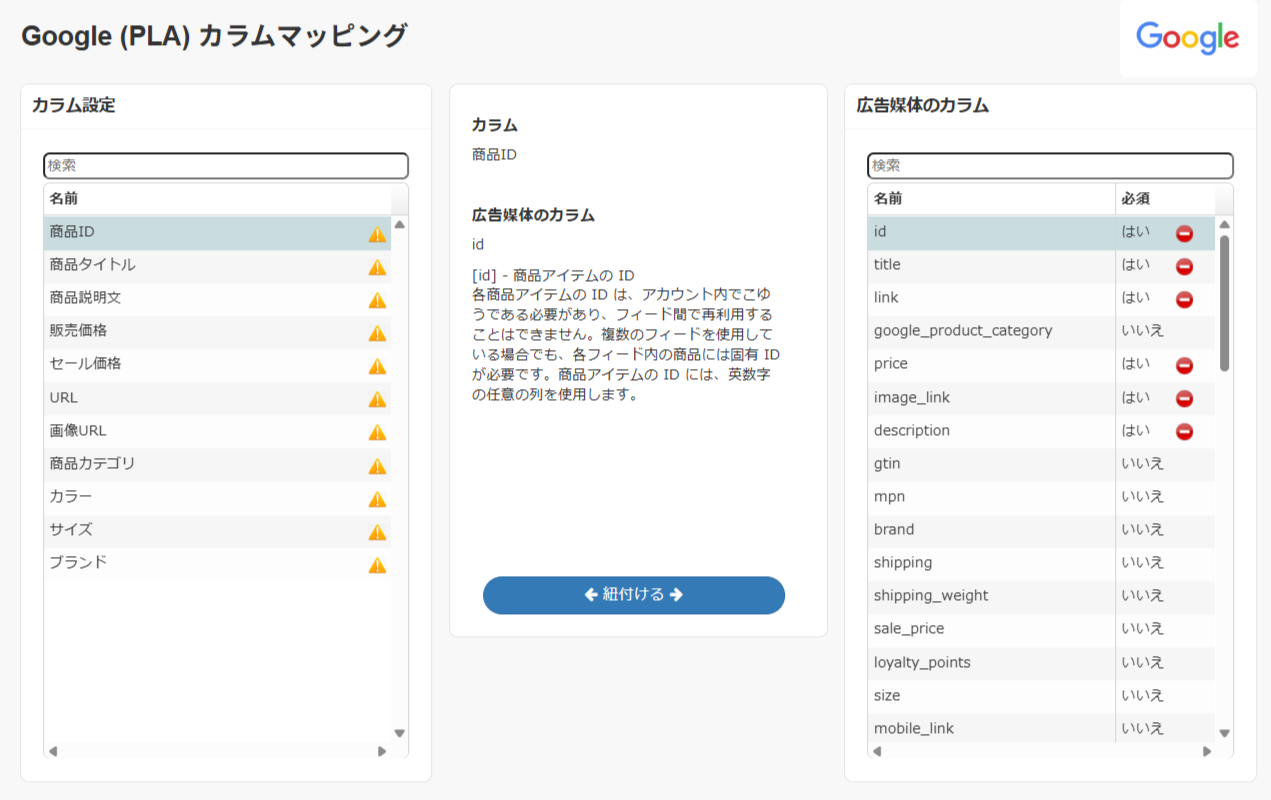Click warning icon on 商品ID row
Screen dimensions: 1271x800
pos(377,234)
